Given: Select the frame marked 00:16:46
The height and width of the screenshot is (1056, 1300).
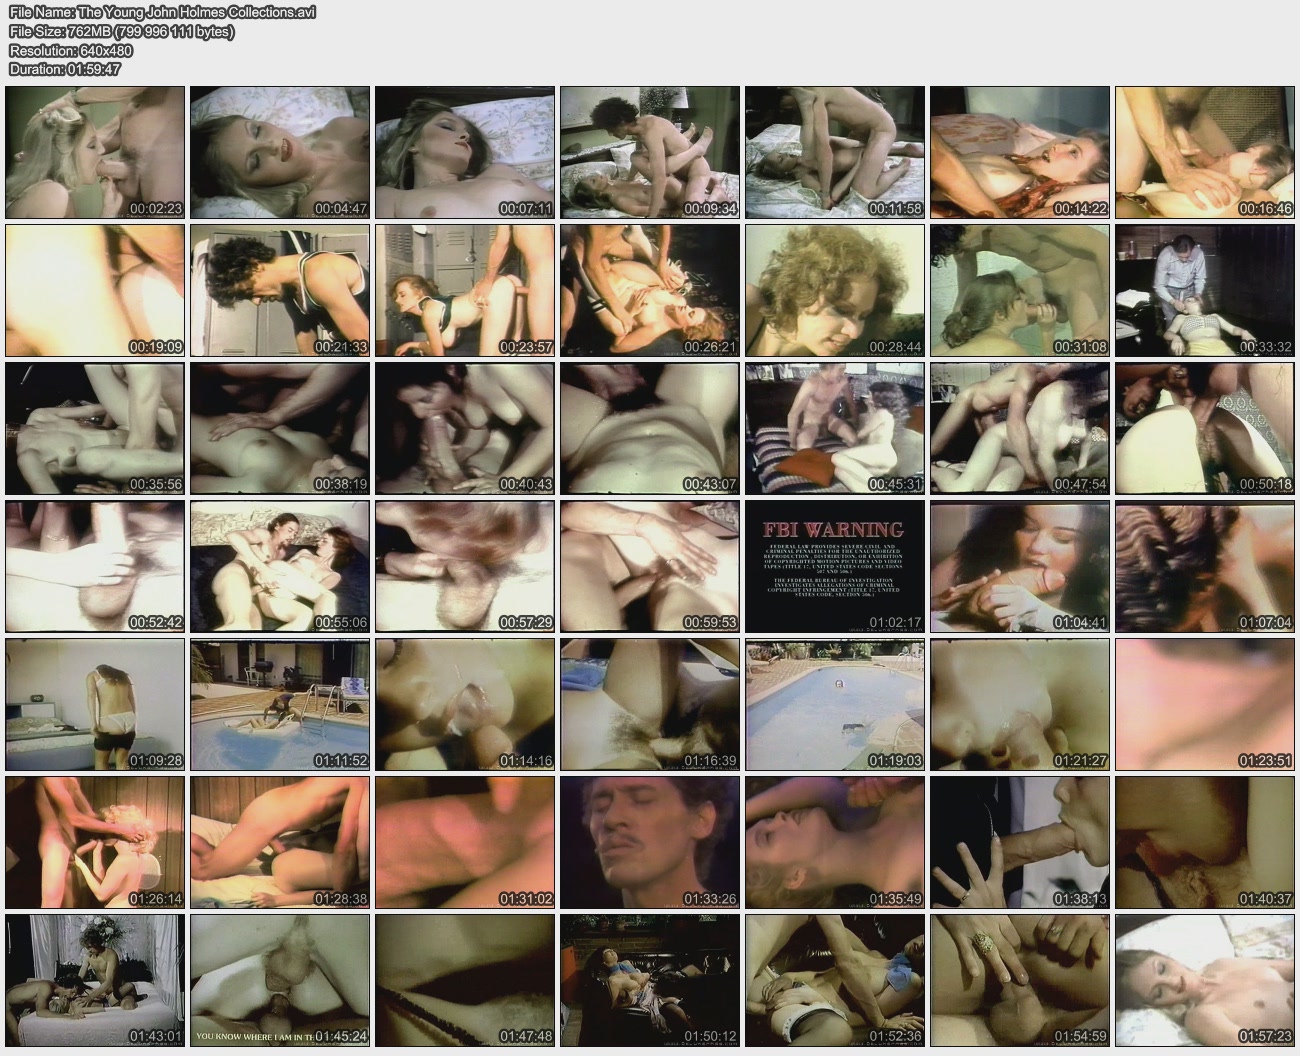Looking at the screenshot, I should click(1205, 152).
